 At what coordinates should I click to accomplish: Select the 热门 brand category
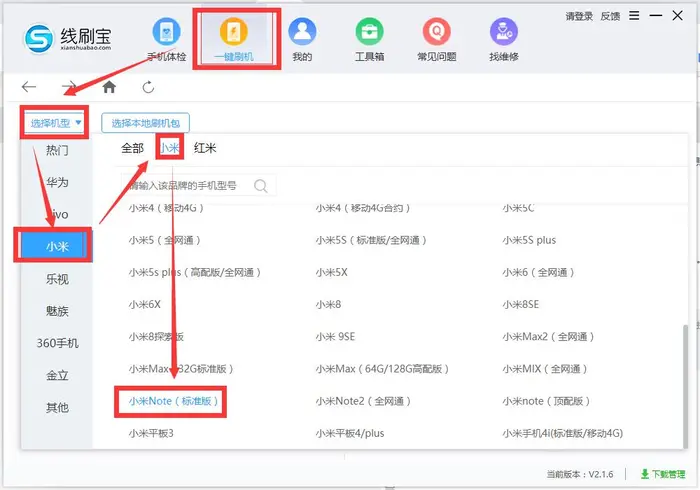tap(57, 150)
